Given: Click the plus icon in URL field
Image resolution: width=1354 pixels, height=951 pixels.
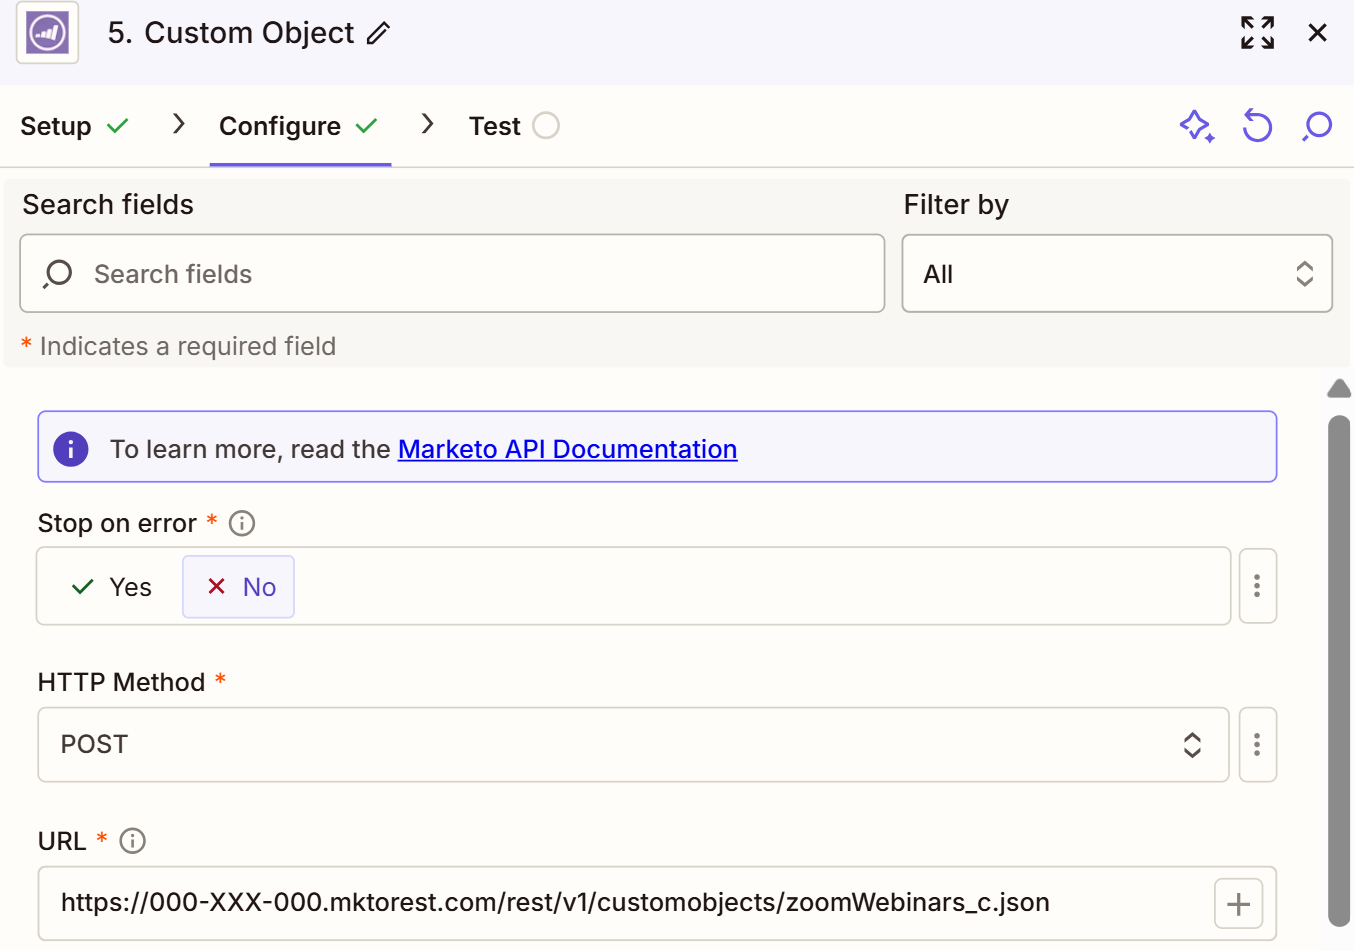Looking at the screenshot, I should (1238, 904).
